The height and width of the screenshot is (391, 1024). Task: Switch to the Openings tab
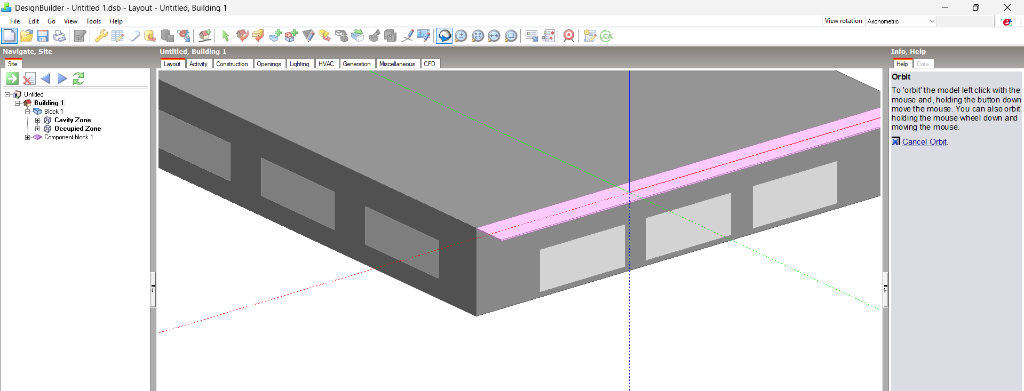268,64
